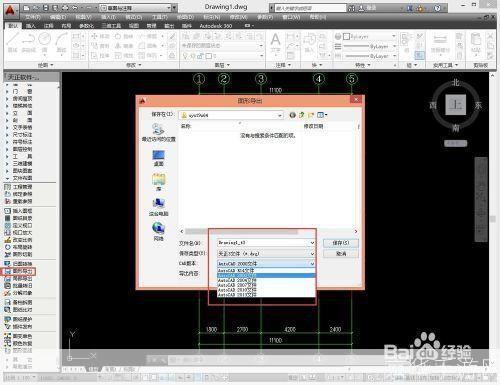Expand the 修改 ribbon panel title
This screenshot has width=500, height=385.
133,65
